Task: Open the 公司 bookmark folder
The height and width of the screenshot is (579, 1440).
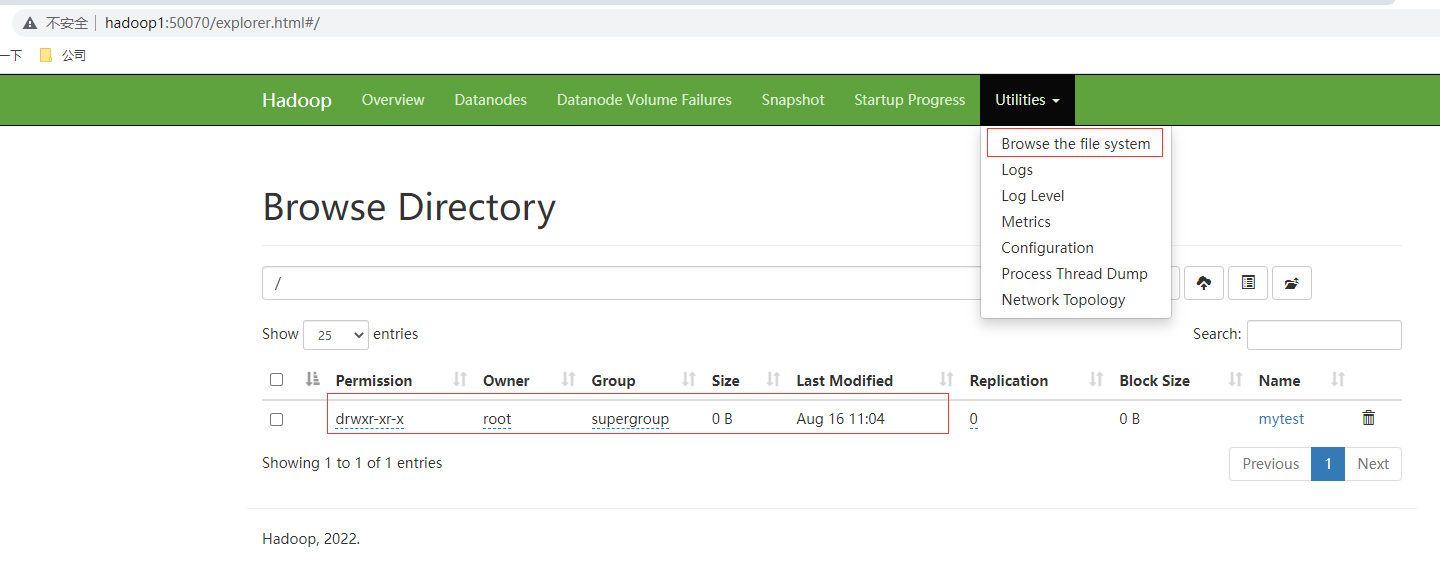Action: pyautogui.click(x=63, y=56)
